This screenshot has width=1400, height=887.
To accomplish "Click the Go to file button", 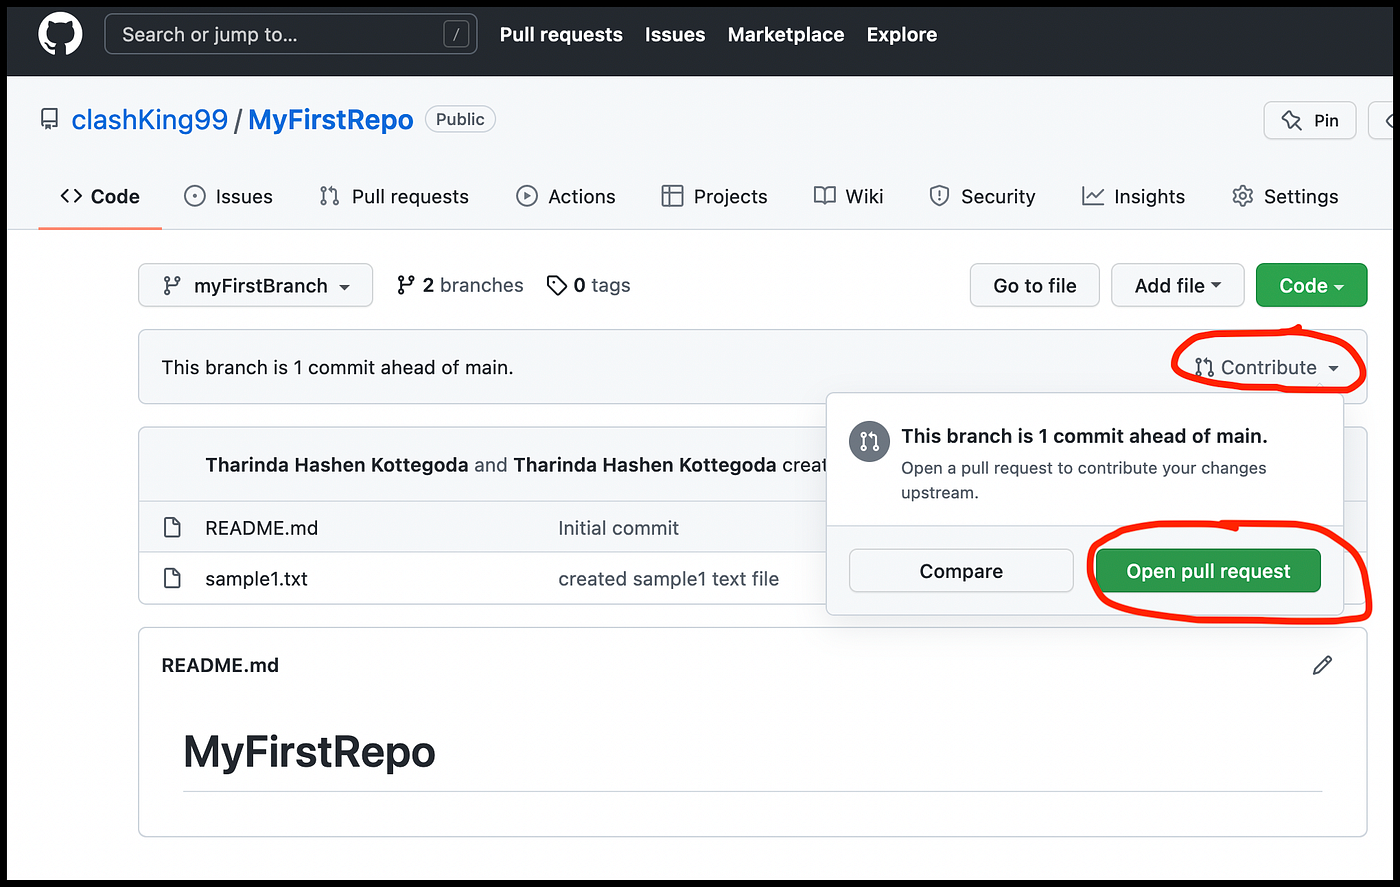I will point(1035,285).
